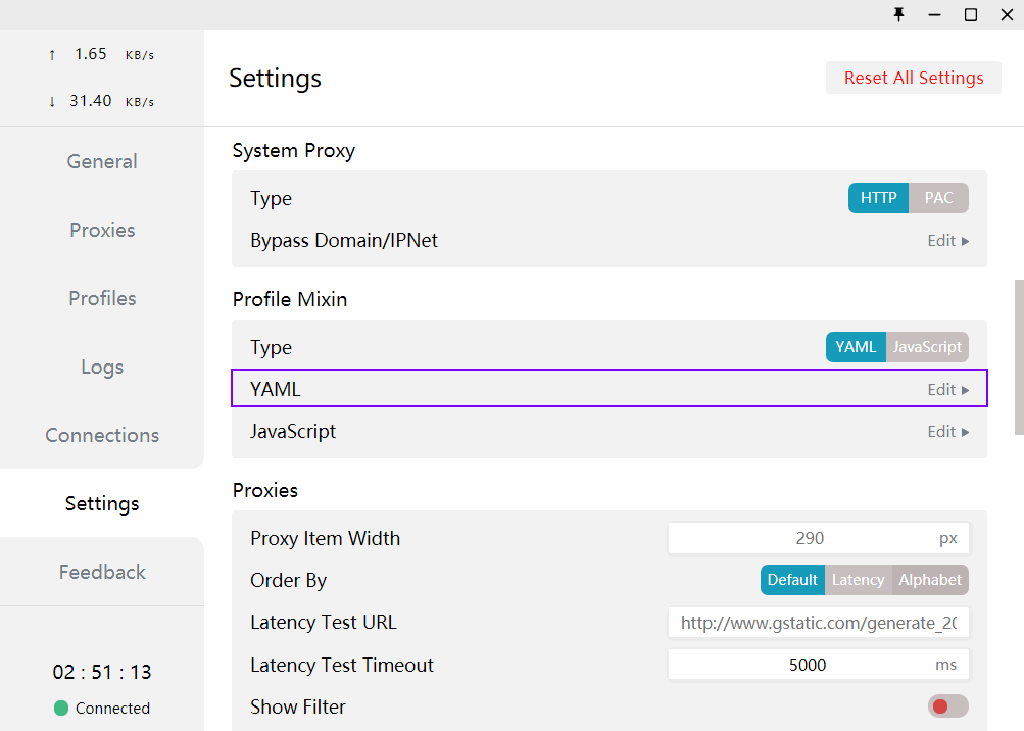Set system proxy type to HTTP
1024x731 pixels.
point(878,198)
